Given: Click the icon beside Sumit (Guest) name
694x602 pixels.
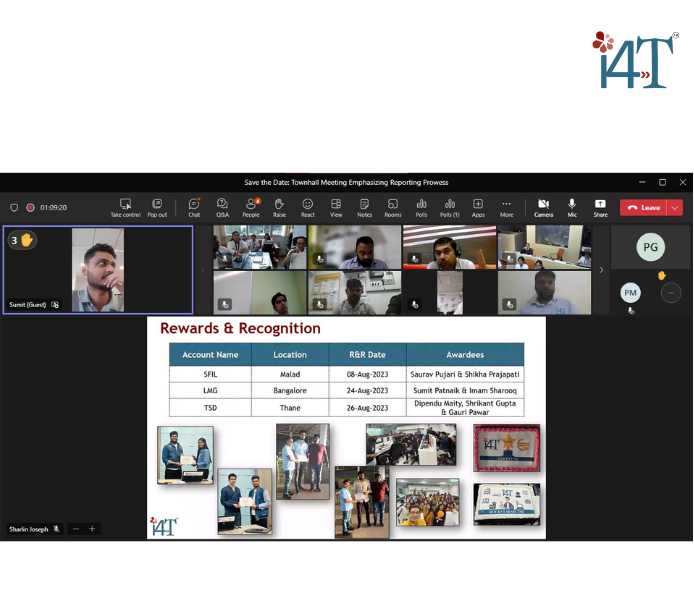Looking at the screenshot, I should coord(55,305).
